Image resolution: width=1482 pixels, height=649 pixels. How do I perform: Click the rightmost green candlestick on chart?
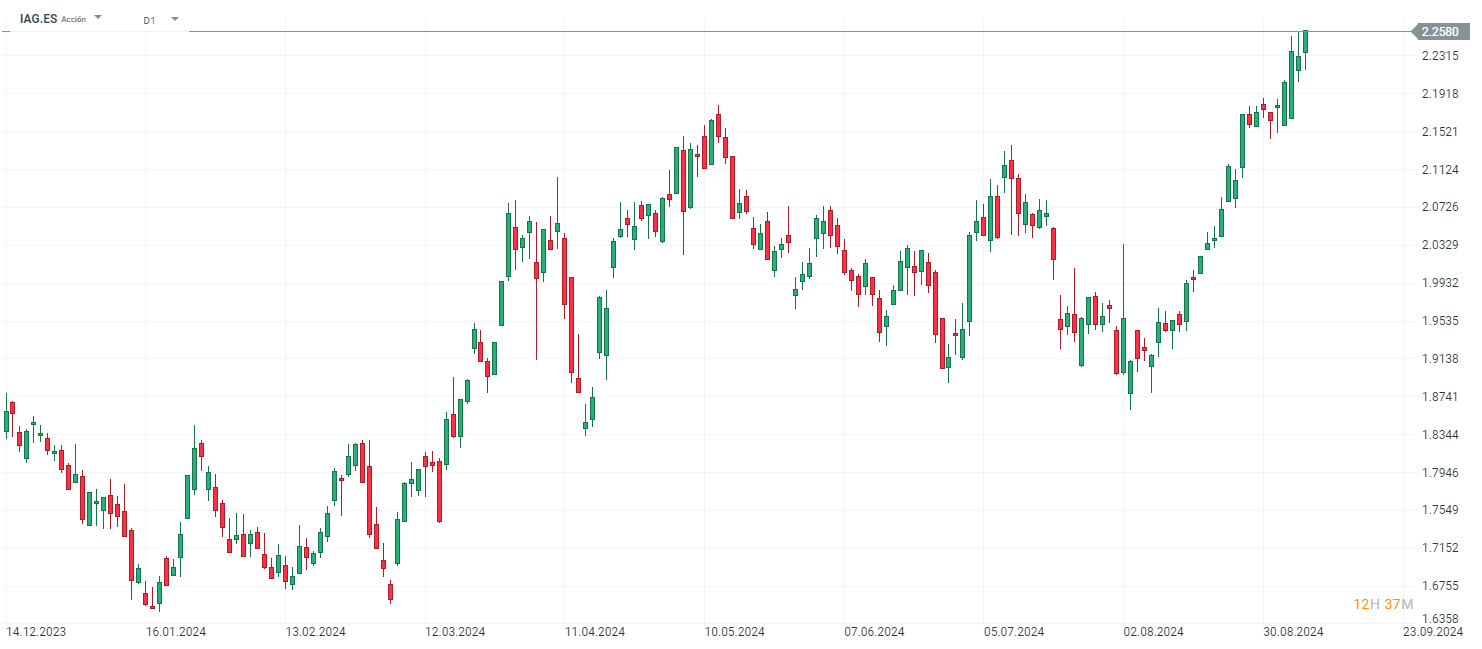[1305, 42]
